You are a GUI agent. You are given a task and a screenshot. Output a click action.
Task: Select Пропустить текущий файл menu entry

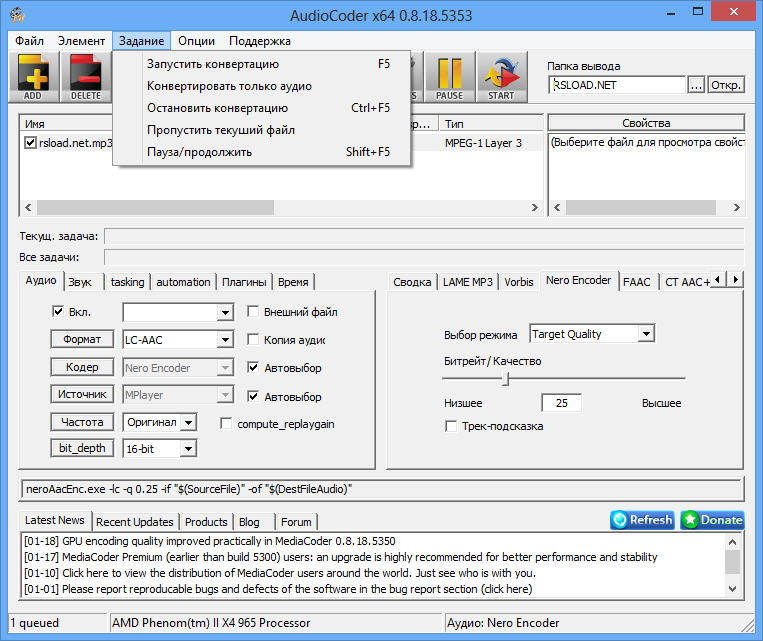(x=262, y=130)
